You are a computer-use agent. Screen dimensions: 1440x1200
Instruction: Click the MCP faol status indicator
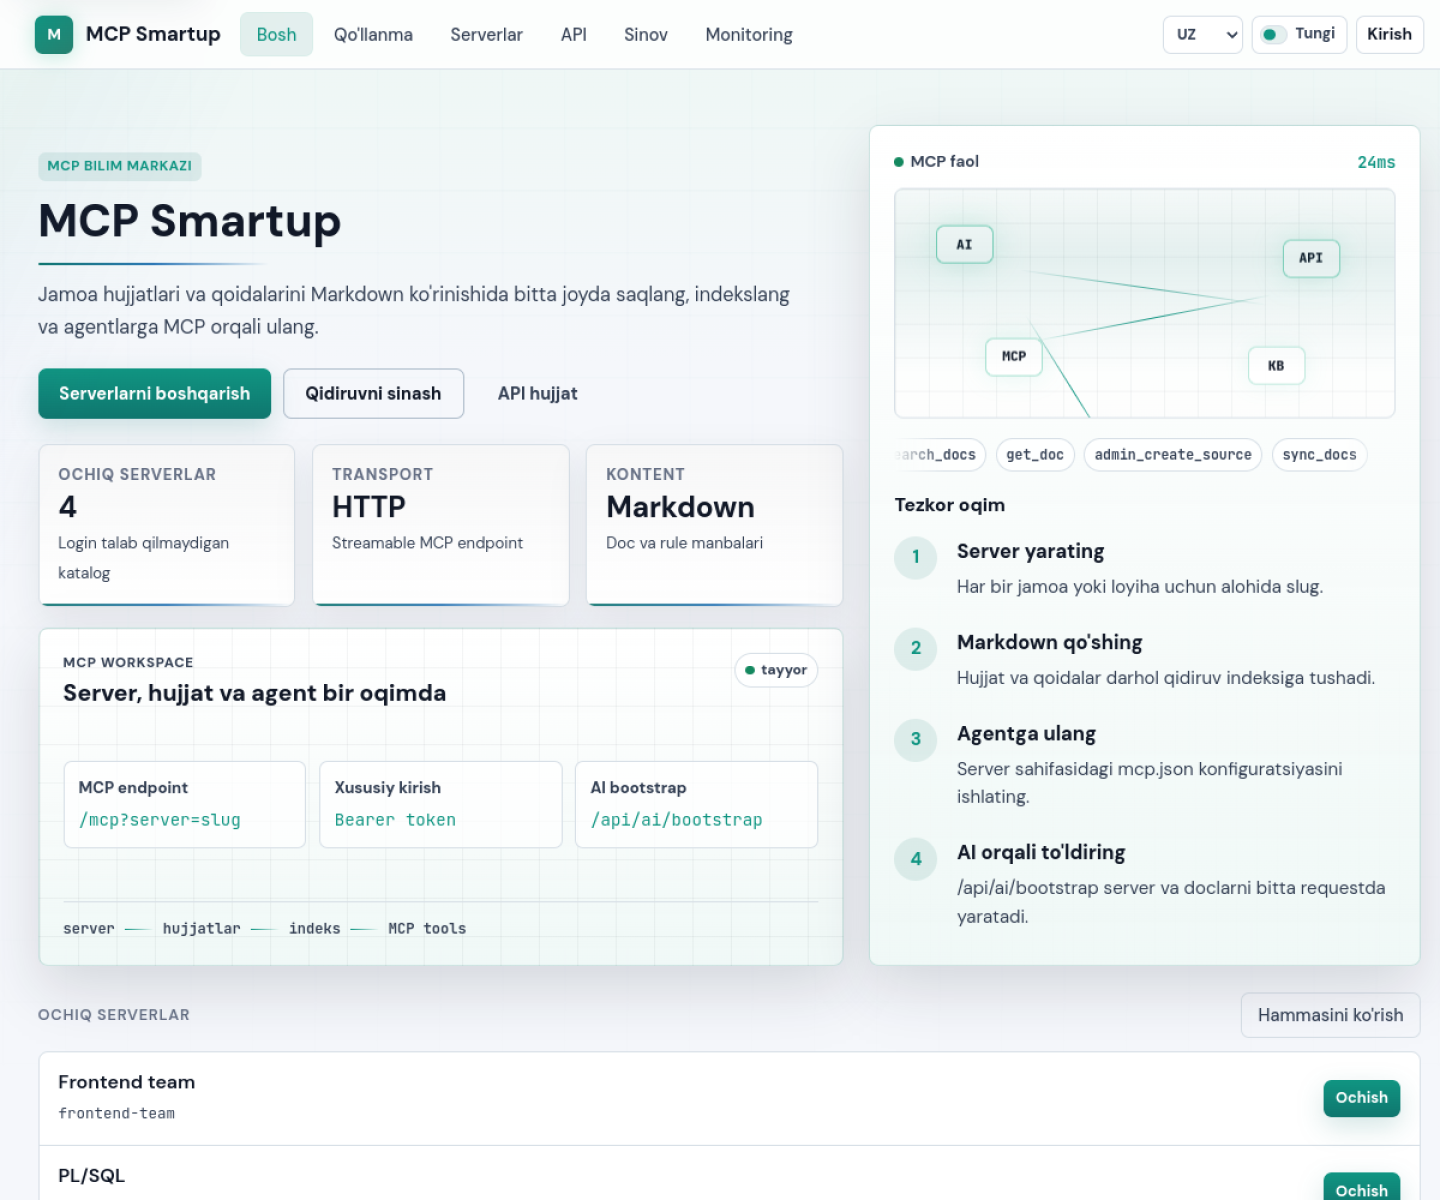pyautogui.click(x=936, y=161)
